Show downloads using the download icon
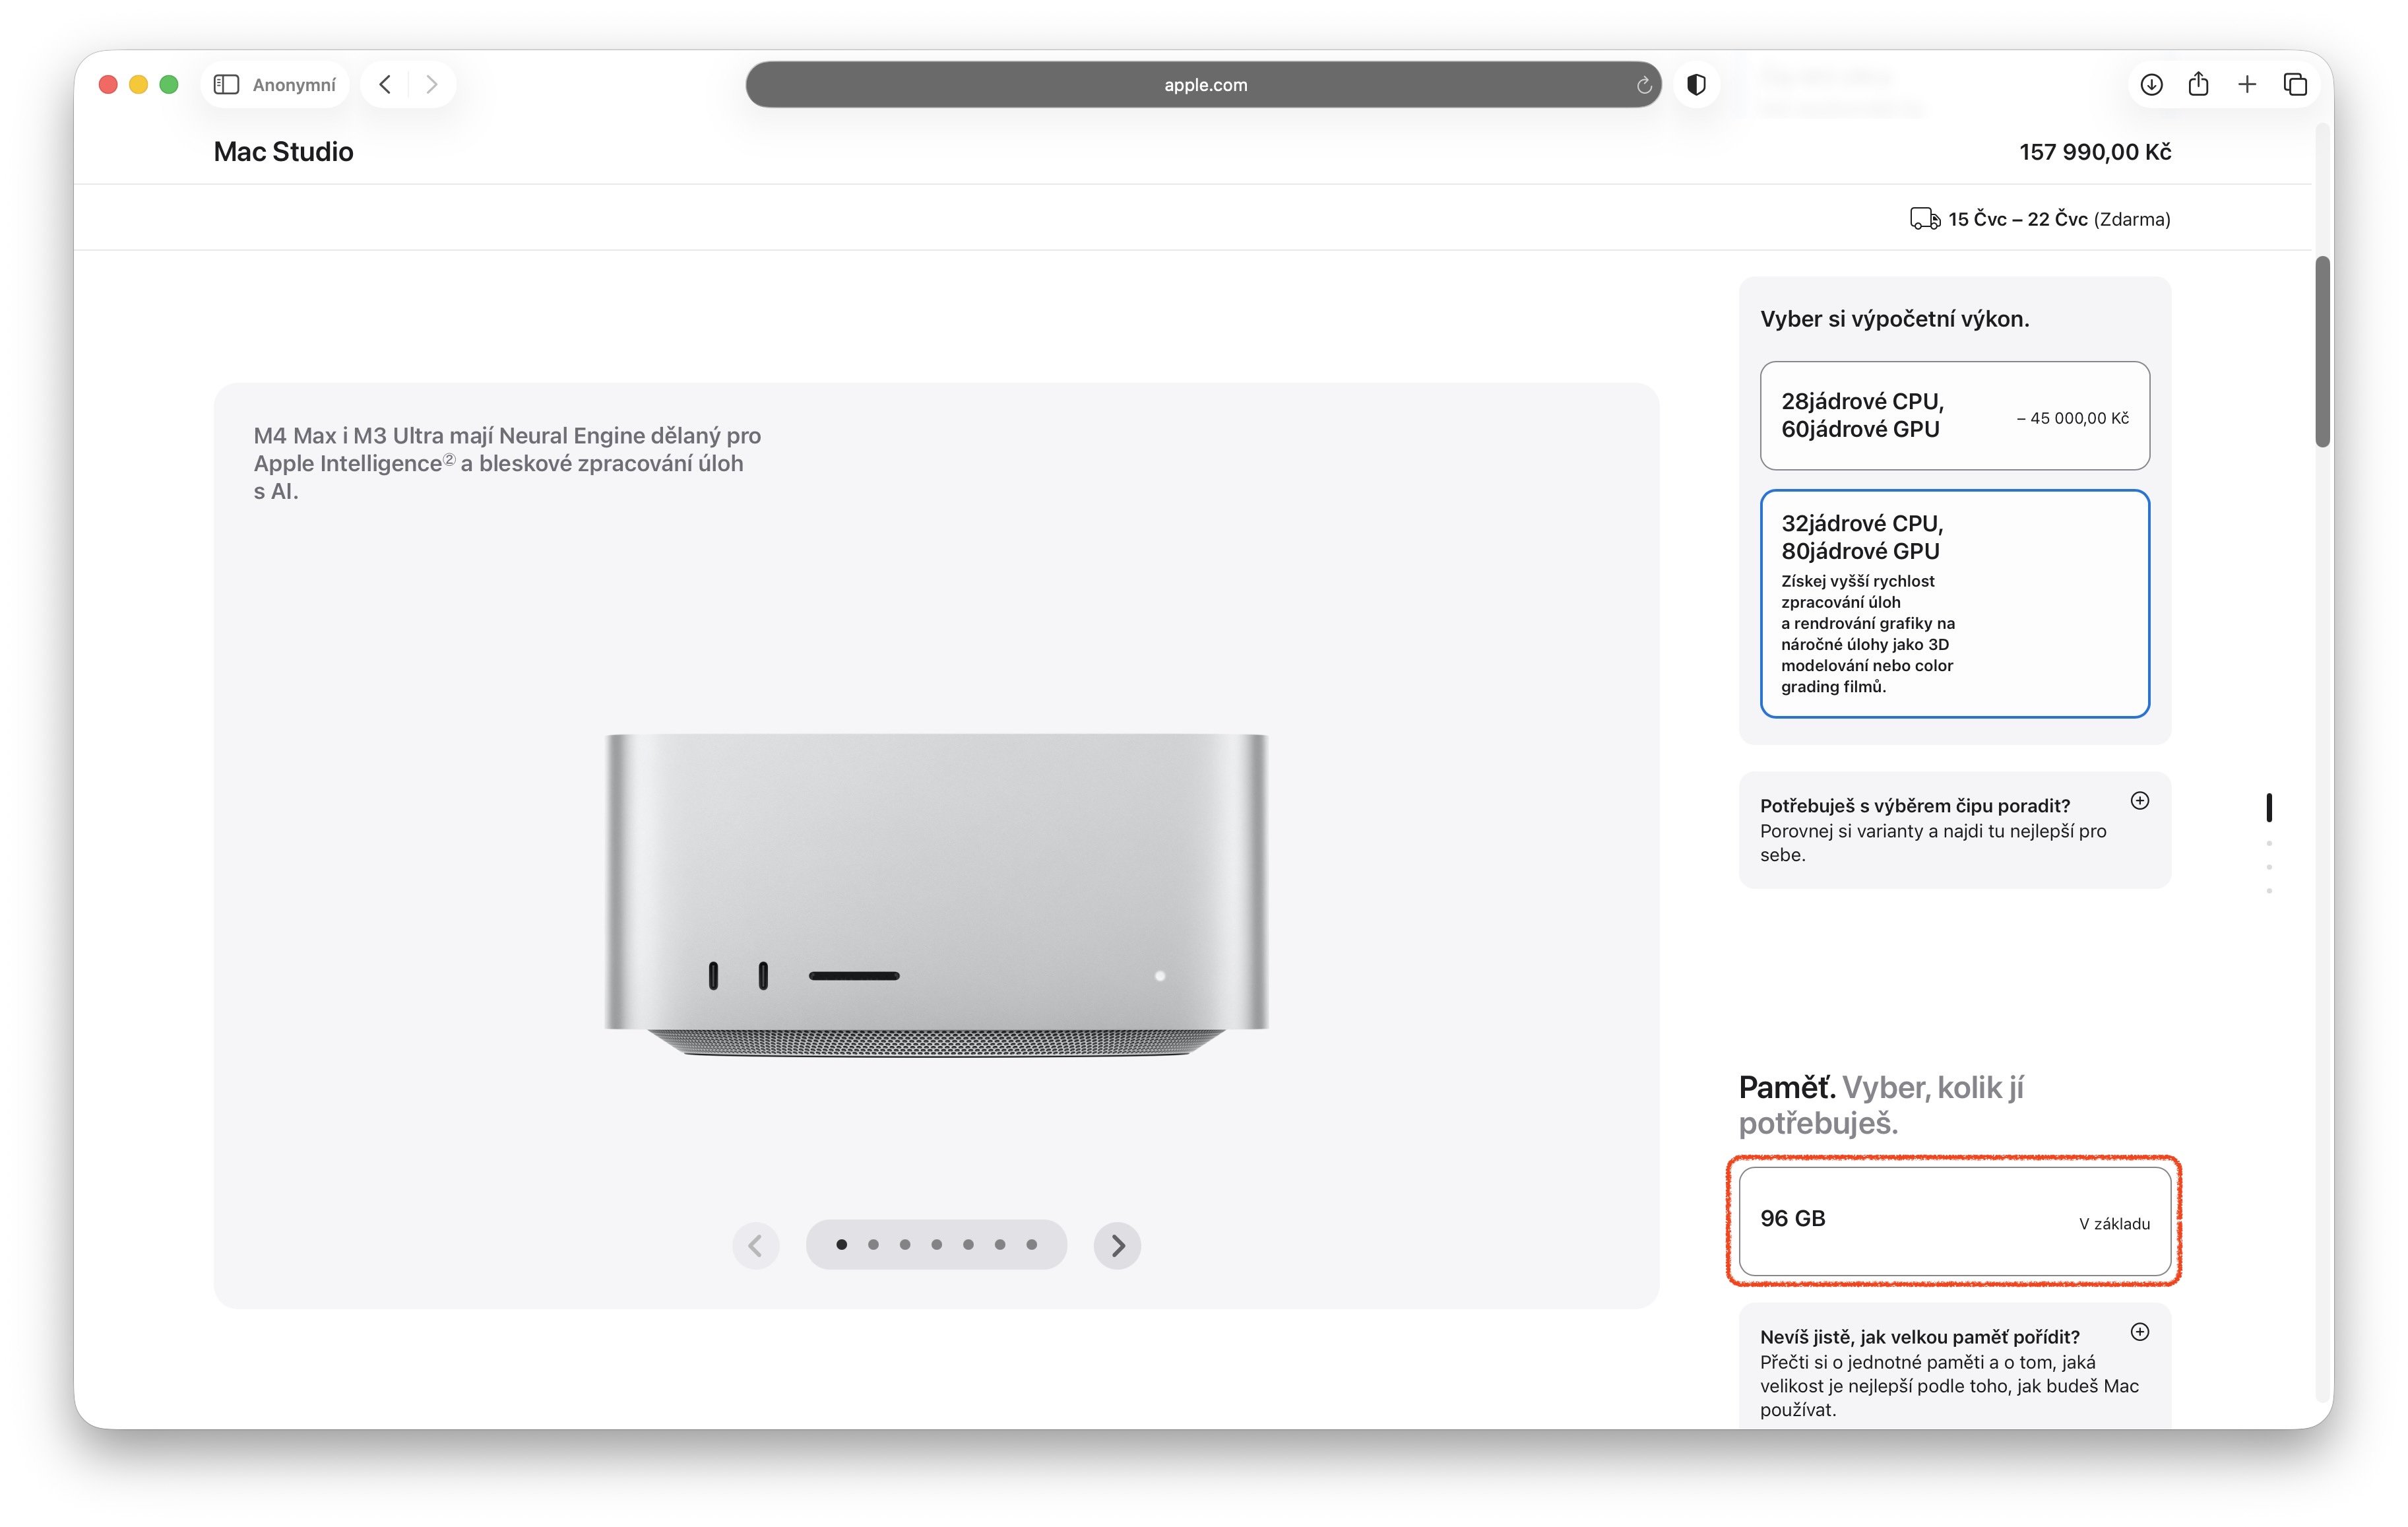The height and width of the screenshot is (1527, 2408). (x=2151, y=85)
